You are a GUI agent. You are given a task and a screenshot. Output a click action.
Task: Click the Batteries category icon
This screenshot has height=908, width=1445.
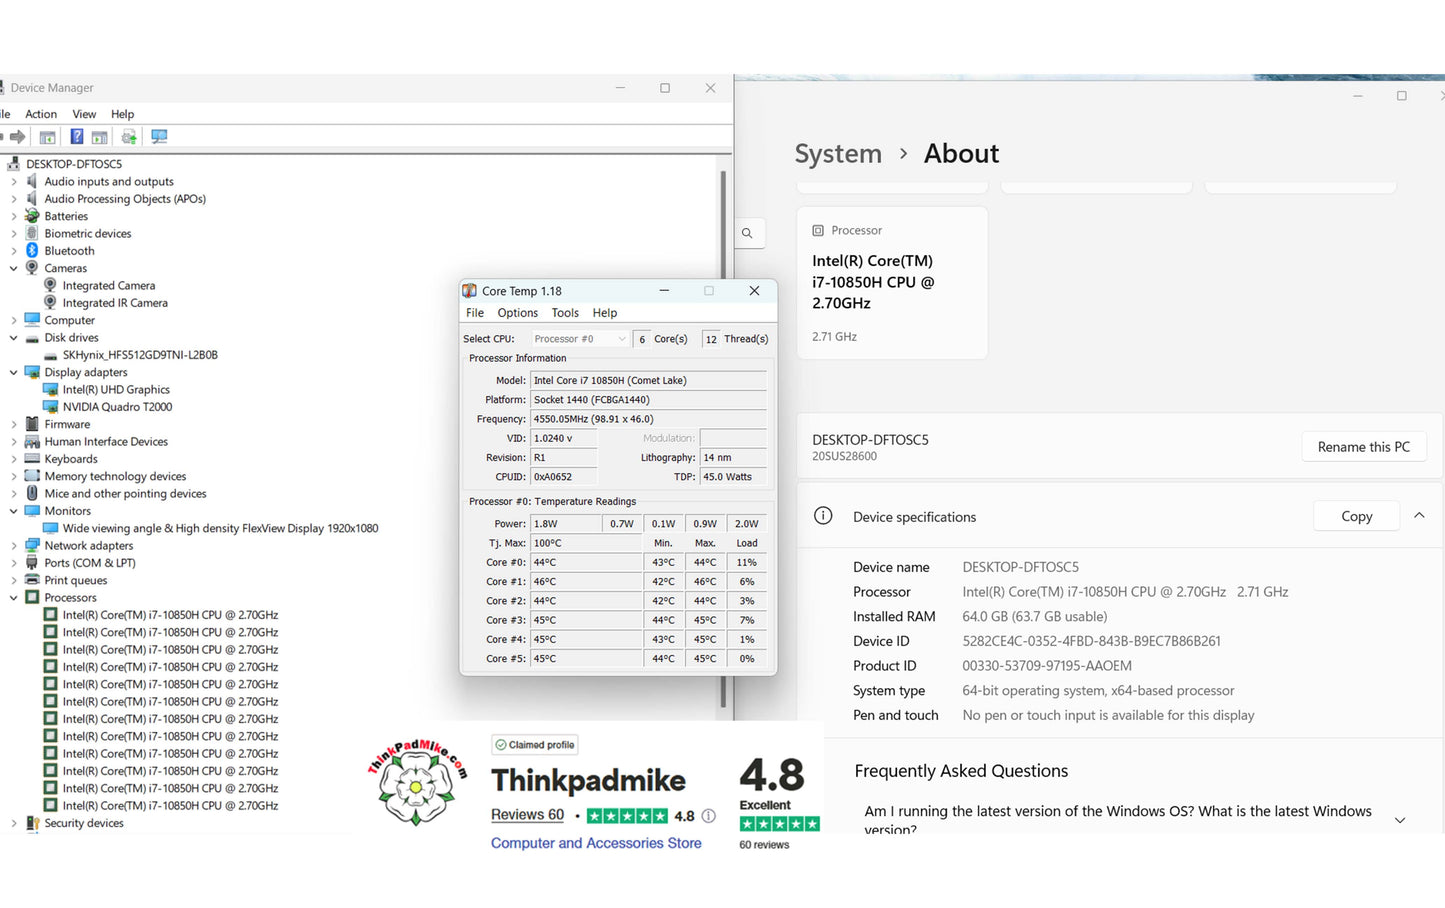[32, 216]
